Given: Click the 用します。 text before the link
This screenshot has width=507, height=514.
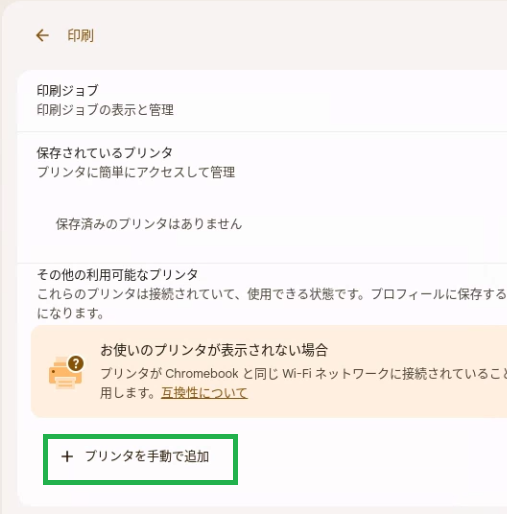Looking at the screenshot, I should tap(128, 393).
